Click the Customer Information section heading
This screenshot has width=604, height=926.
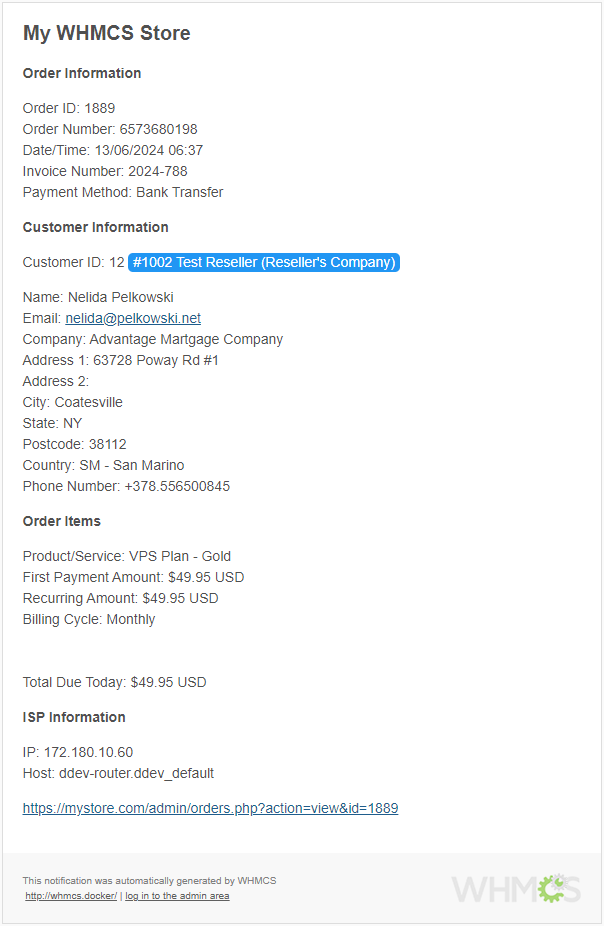point(96,227)
